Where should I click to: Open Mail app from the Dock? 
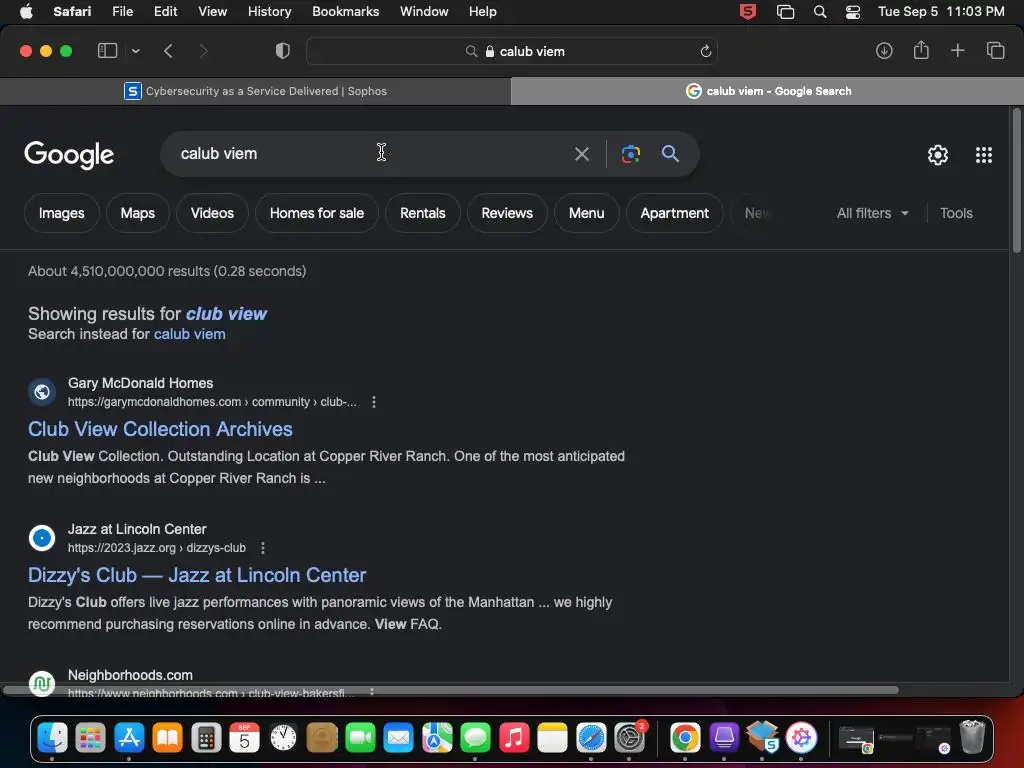[398, 738]
